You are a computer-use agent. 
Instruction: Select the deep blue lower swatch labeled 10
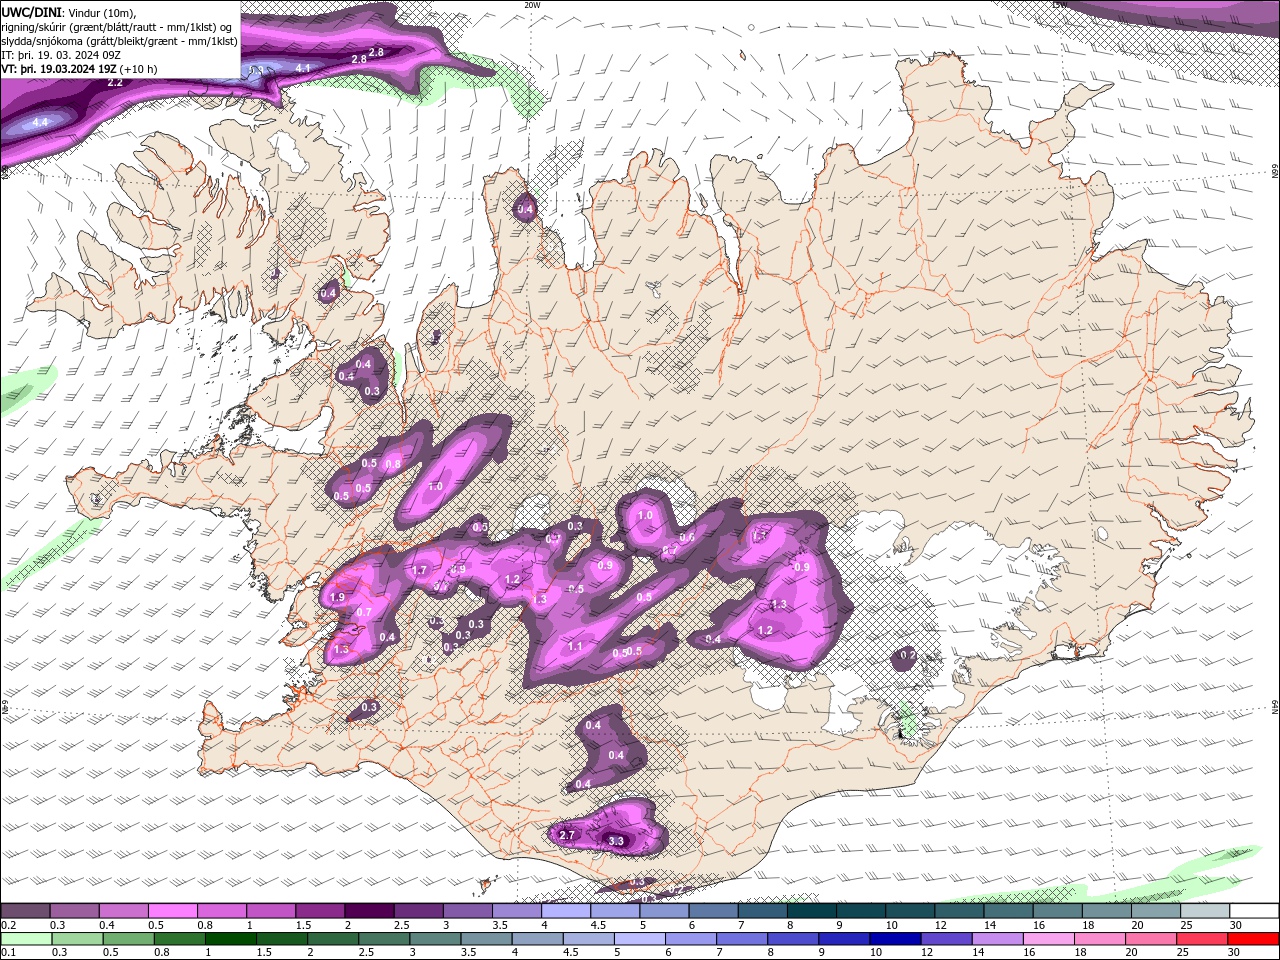click(x=894, y=938)
